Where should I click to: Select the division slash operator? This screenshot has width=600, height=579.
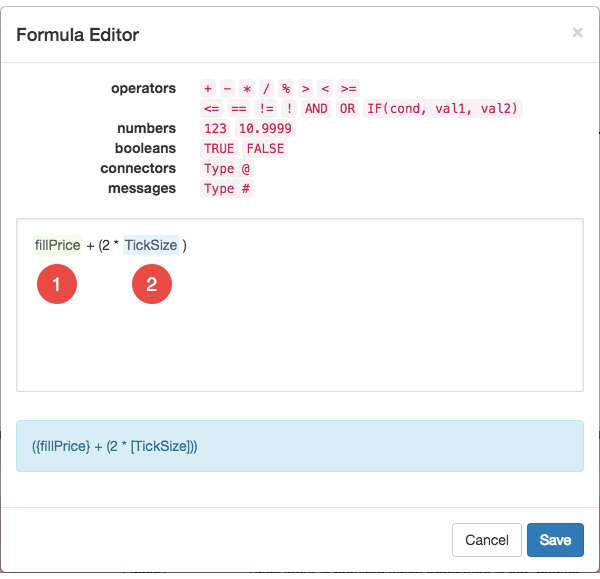tap(266, 89)
